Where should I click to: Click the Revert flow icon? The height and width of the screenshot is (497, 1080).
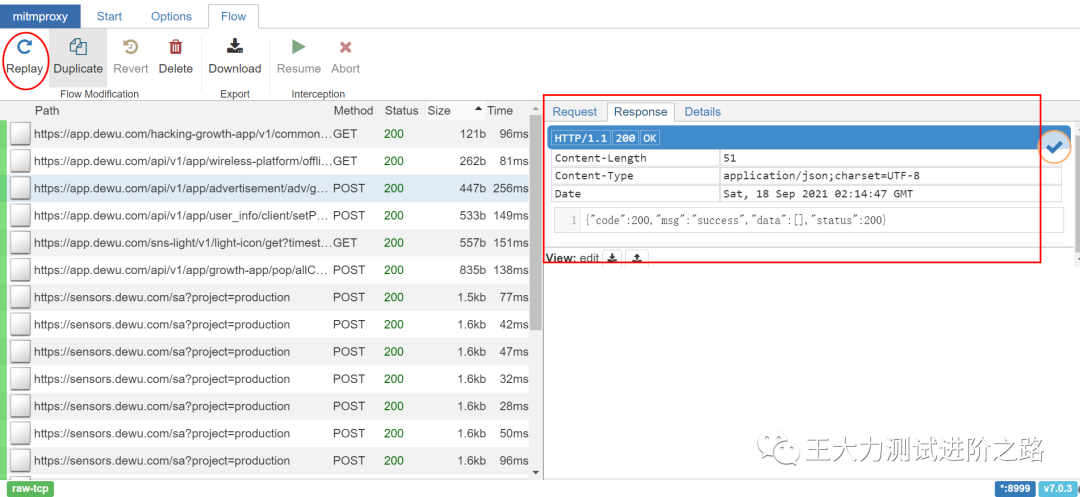coord(131,47)
